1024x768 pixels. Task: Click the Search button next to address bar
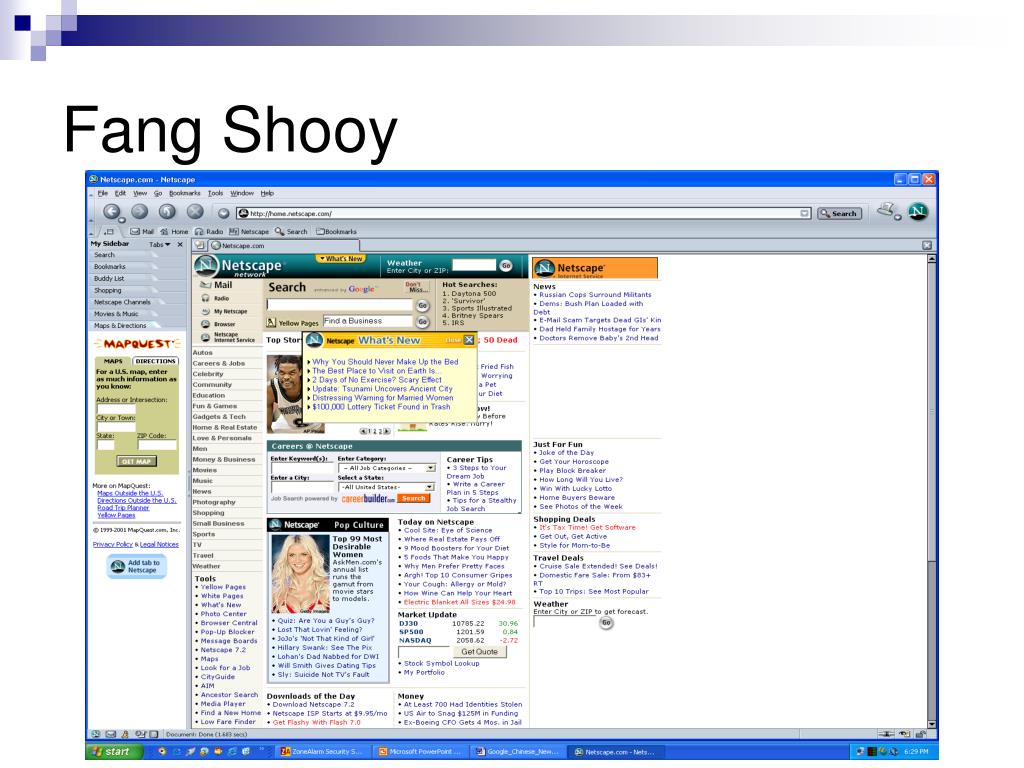(x=839, y=214)
